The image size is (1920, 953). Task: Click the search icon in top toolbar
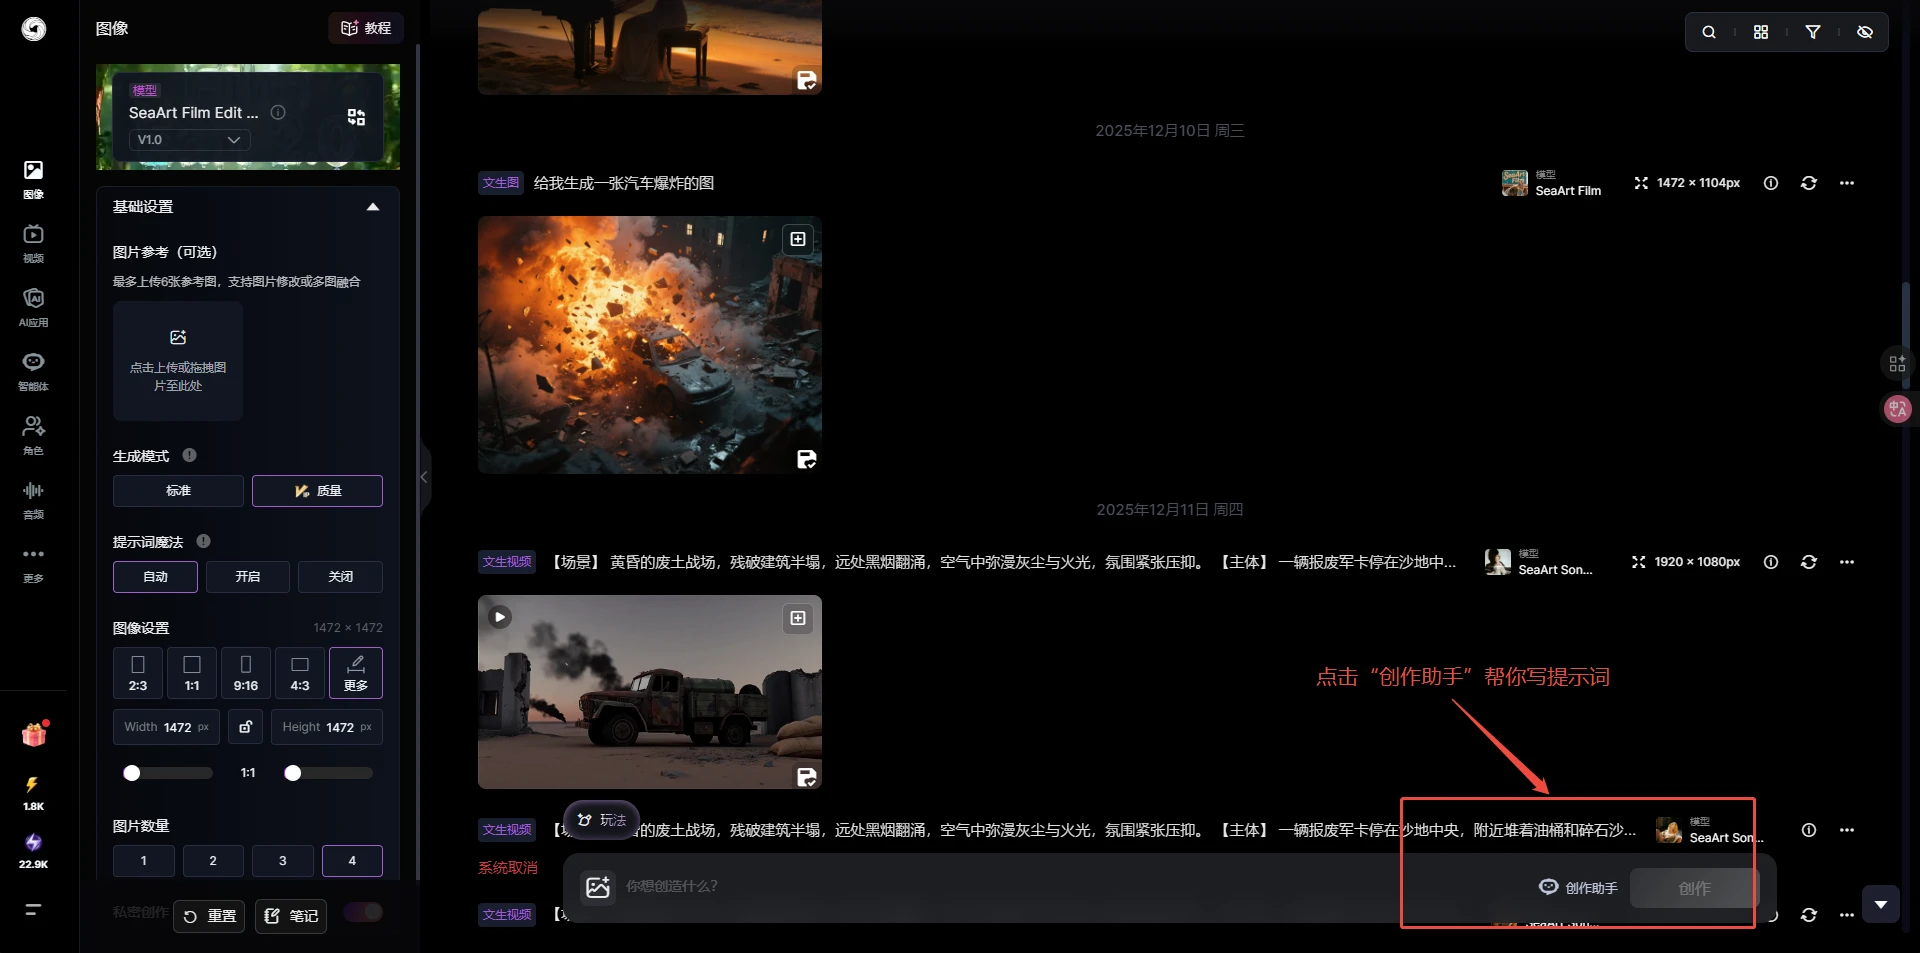(x=1709, y=32)
